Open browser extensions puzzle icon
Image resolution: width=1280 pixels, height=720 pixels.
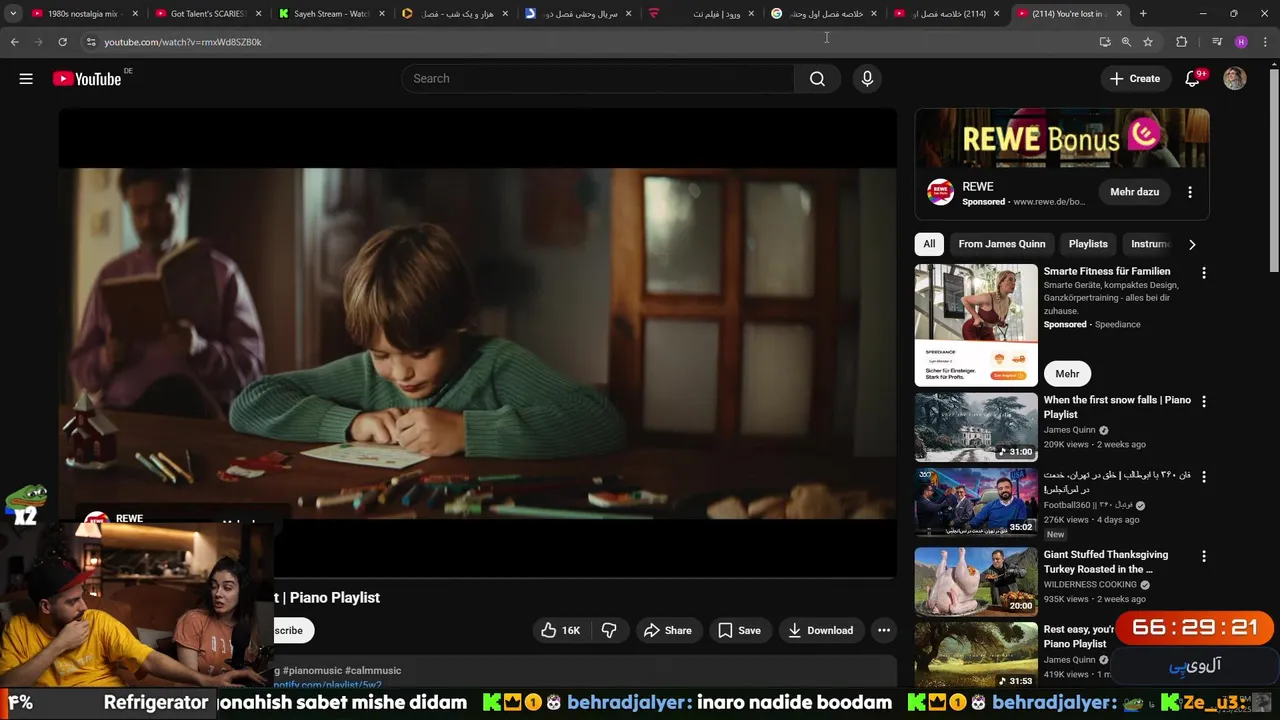(x=1182, y=42)
